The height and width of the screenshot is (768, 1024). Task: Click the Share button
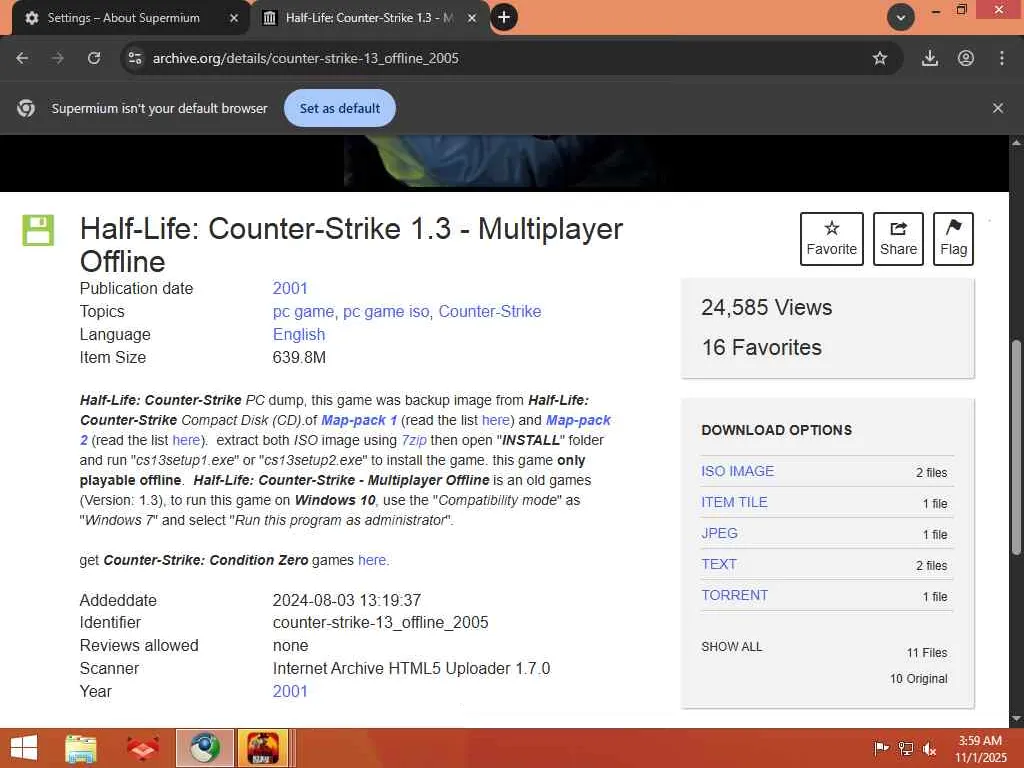pyautogui.click(x=898, y=239)
